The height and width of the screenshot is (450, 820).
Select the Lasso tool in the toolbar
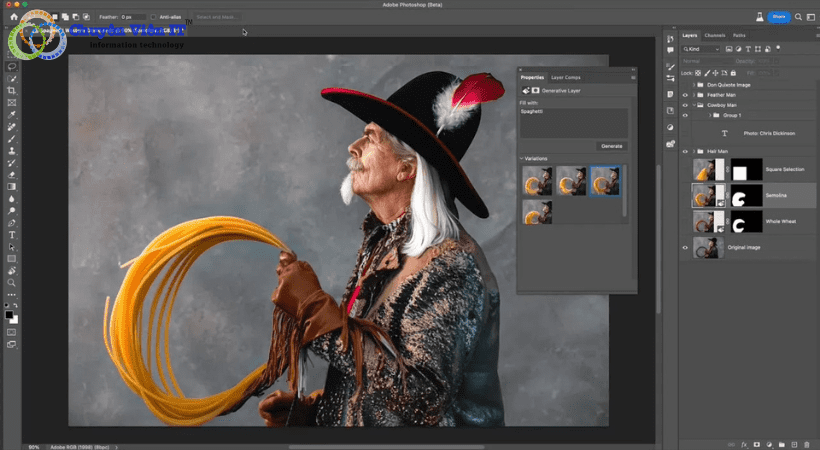pyautogui.click(x=12, y=67)
